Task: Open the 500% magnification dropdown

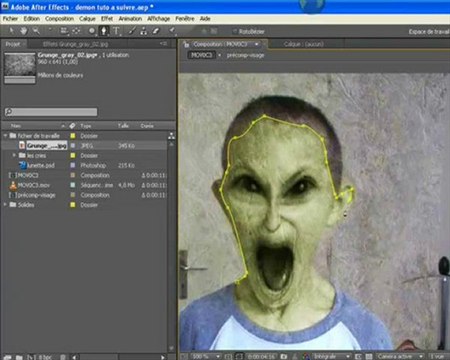Action: [x=206, y=356]
